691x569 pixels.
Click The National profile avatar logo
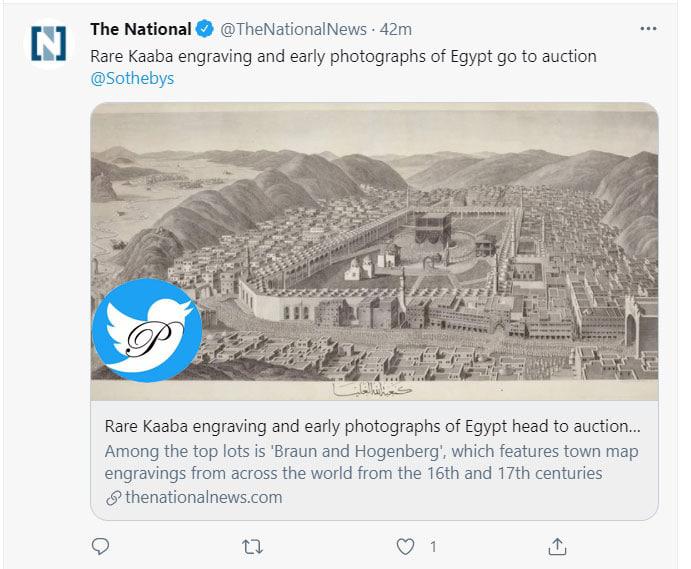(x=48, y=43)
